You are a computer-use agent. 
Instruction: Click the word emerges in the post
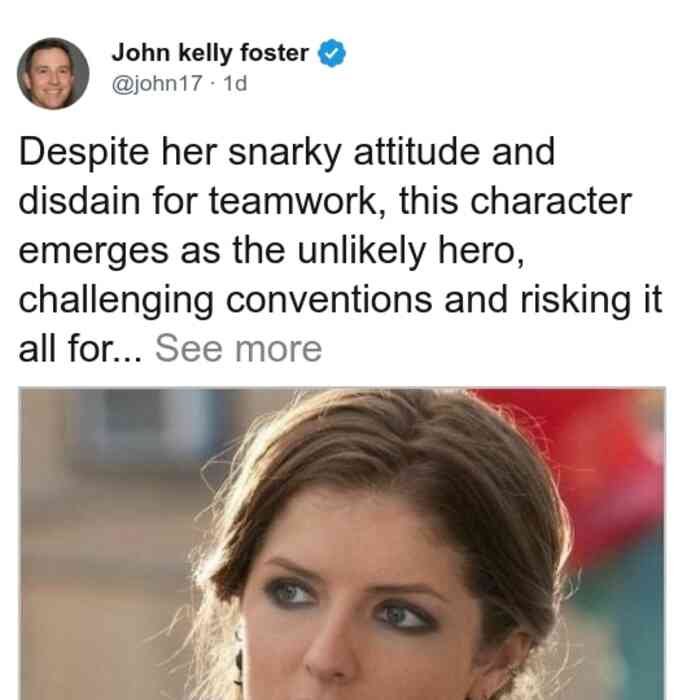94,251
